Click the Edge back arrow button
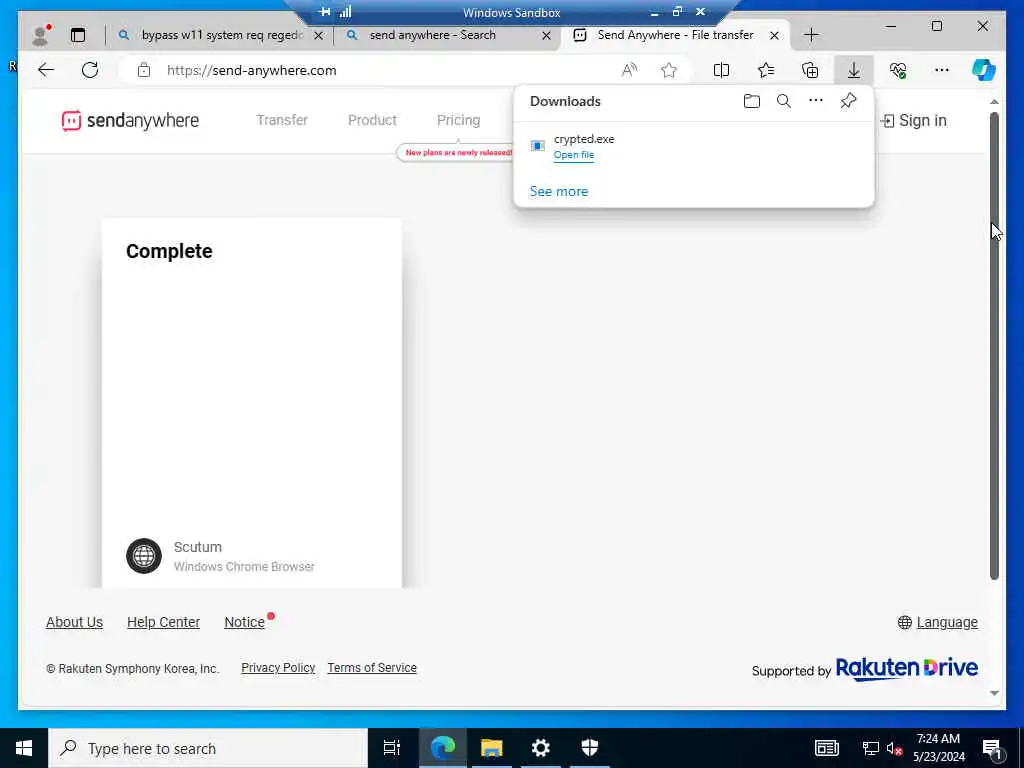The width and height of the screenshot is (1024, 768). tap(46, 70)
